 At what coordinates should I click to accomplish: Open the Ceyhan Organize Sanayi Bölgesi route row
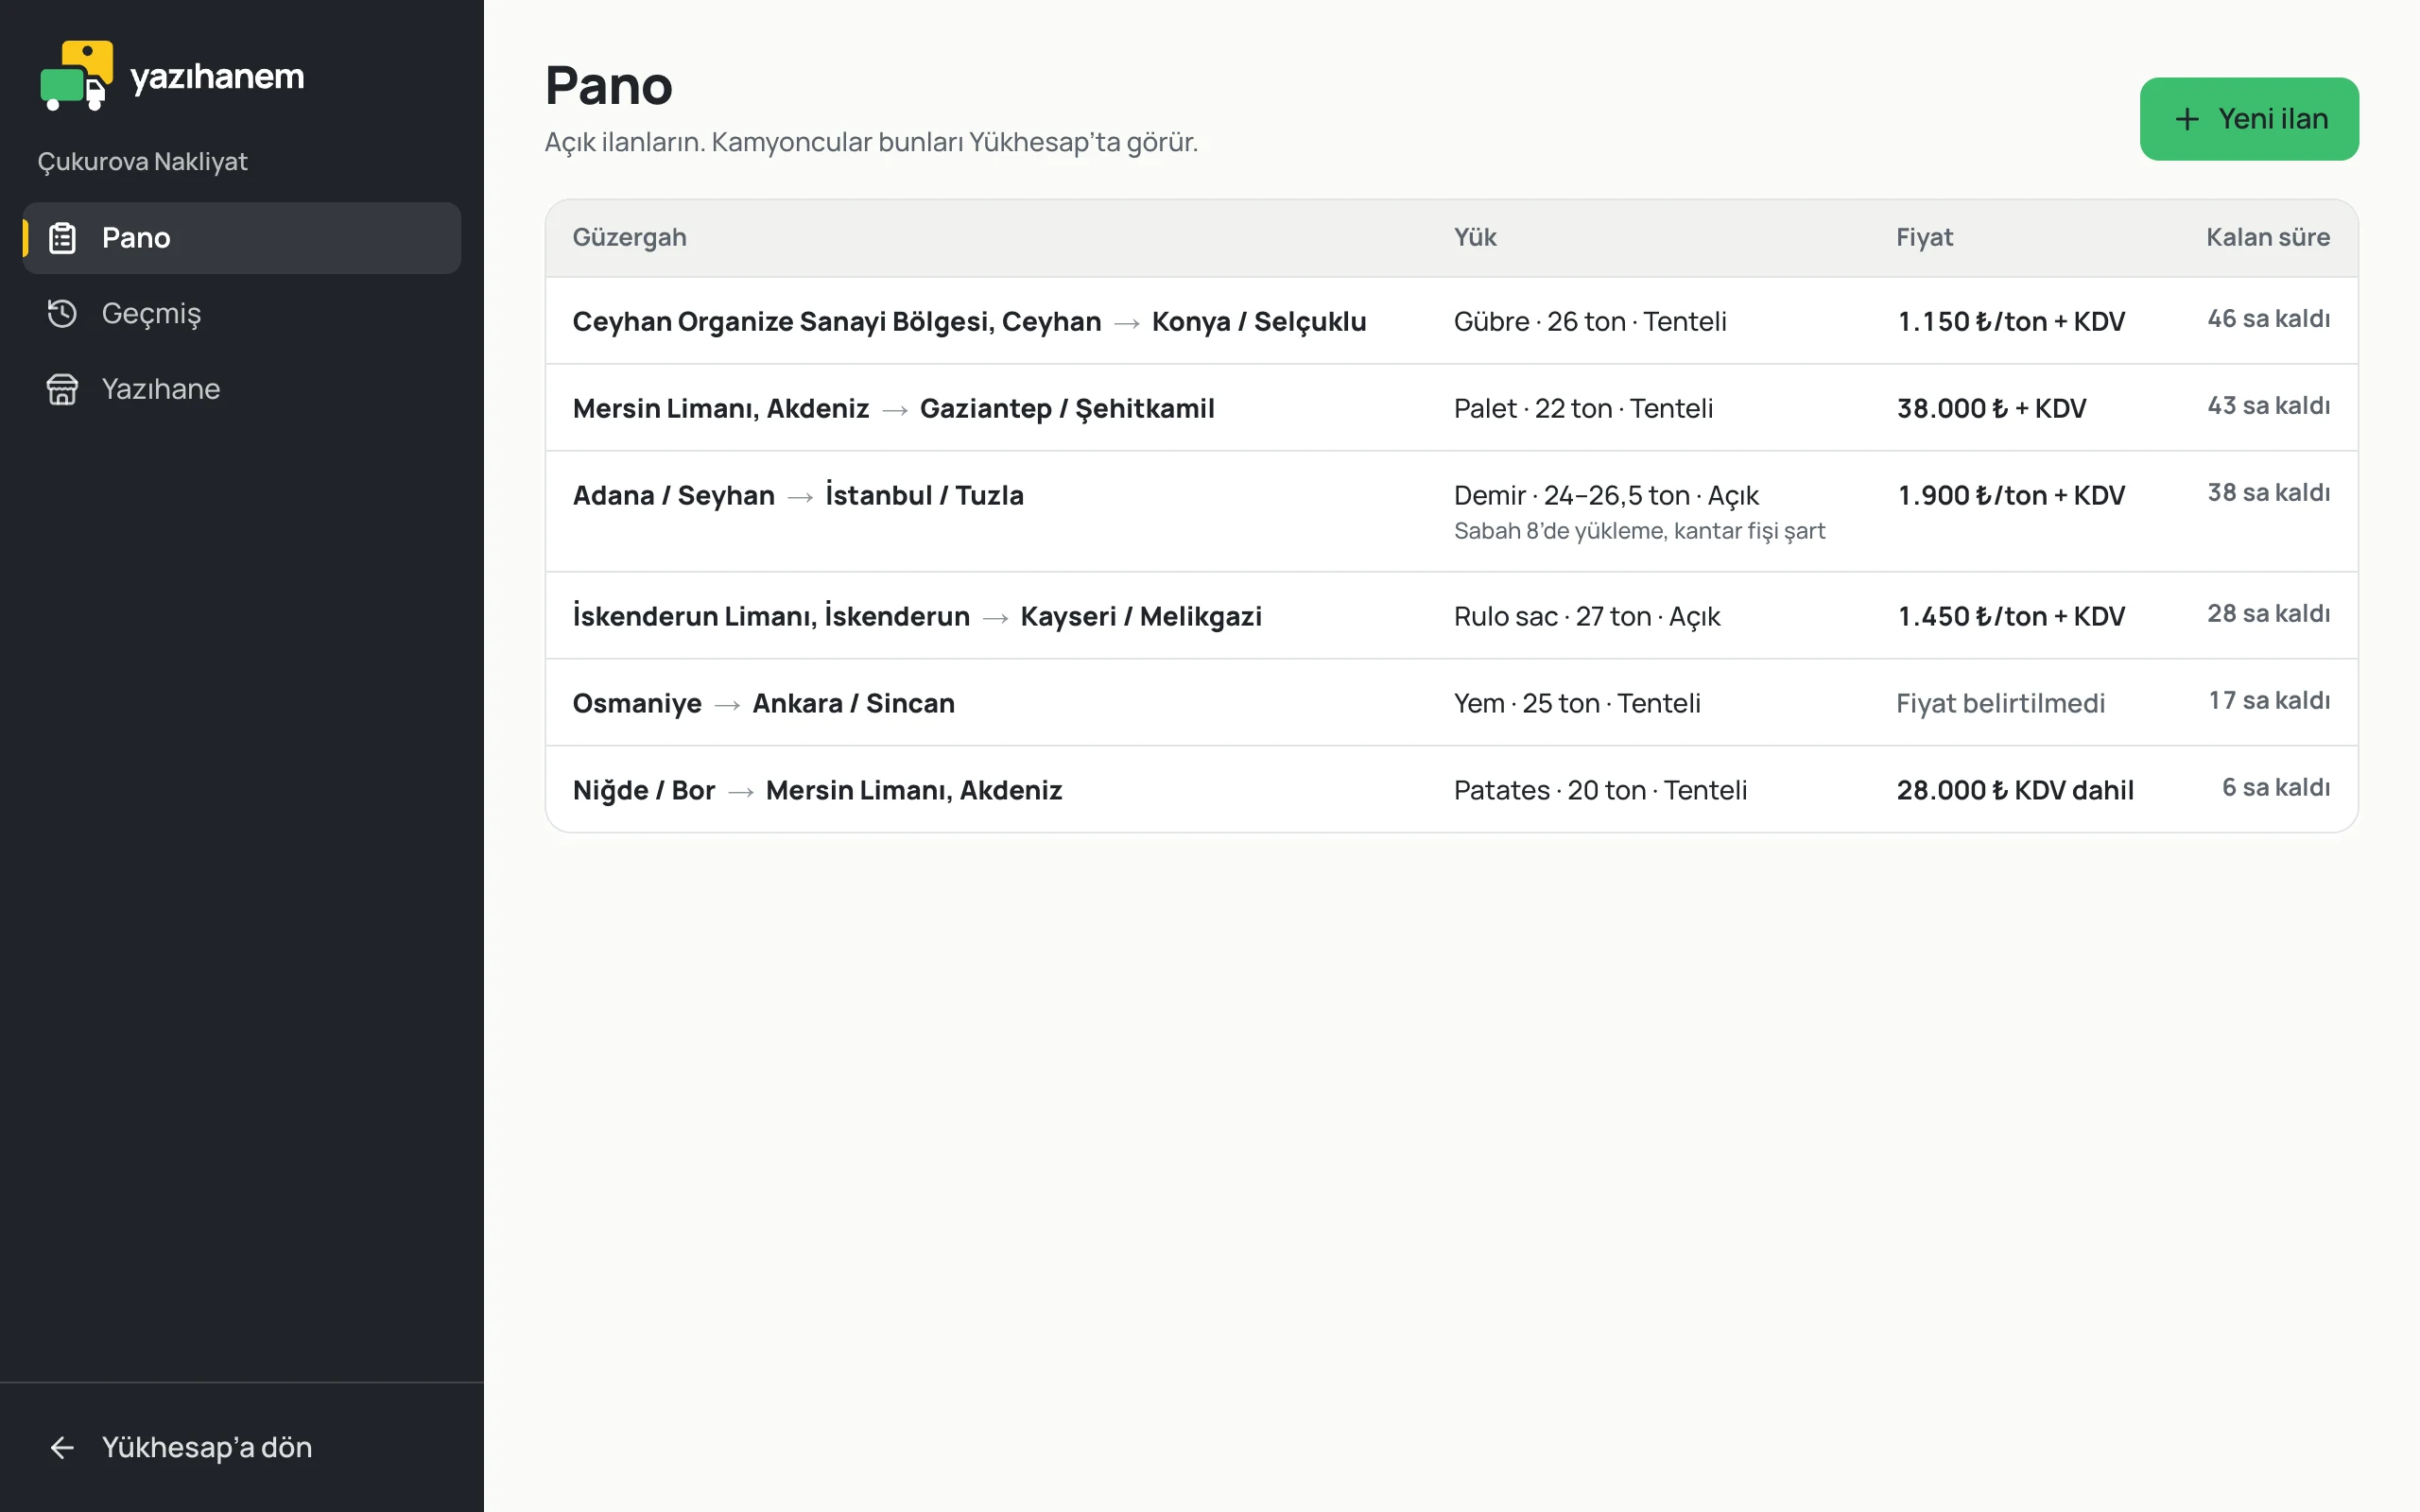1451,321
